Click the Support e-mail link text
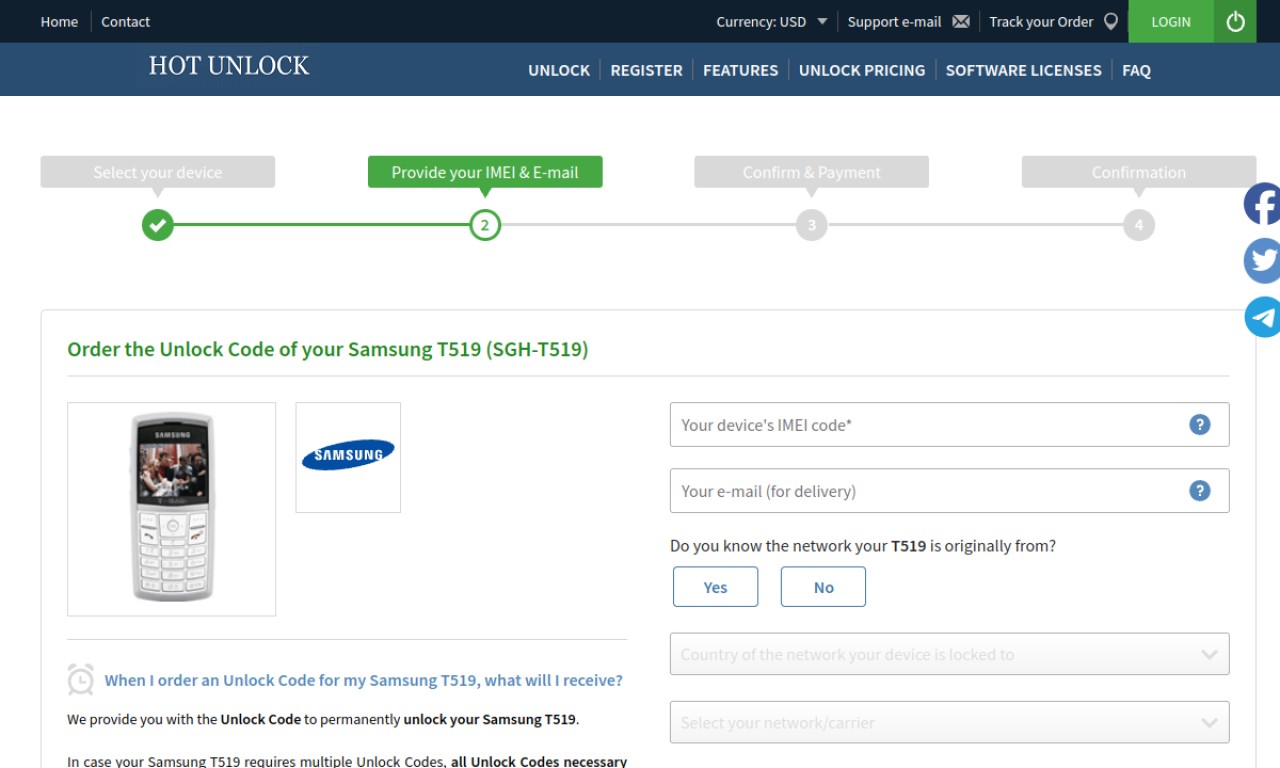 894,22
